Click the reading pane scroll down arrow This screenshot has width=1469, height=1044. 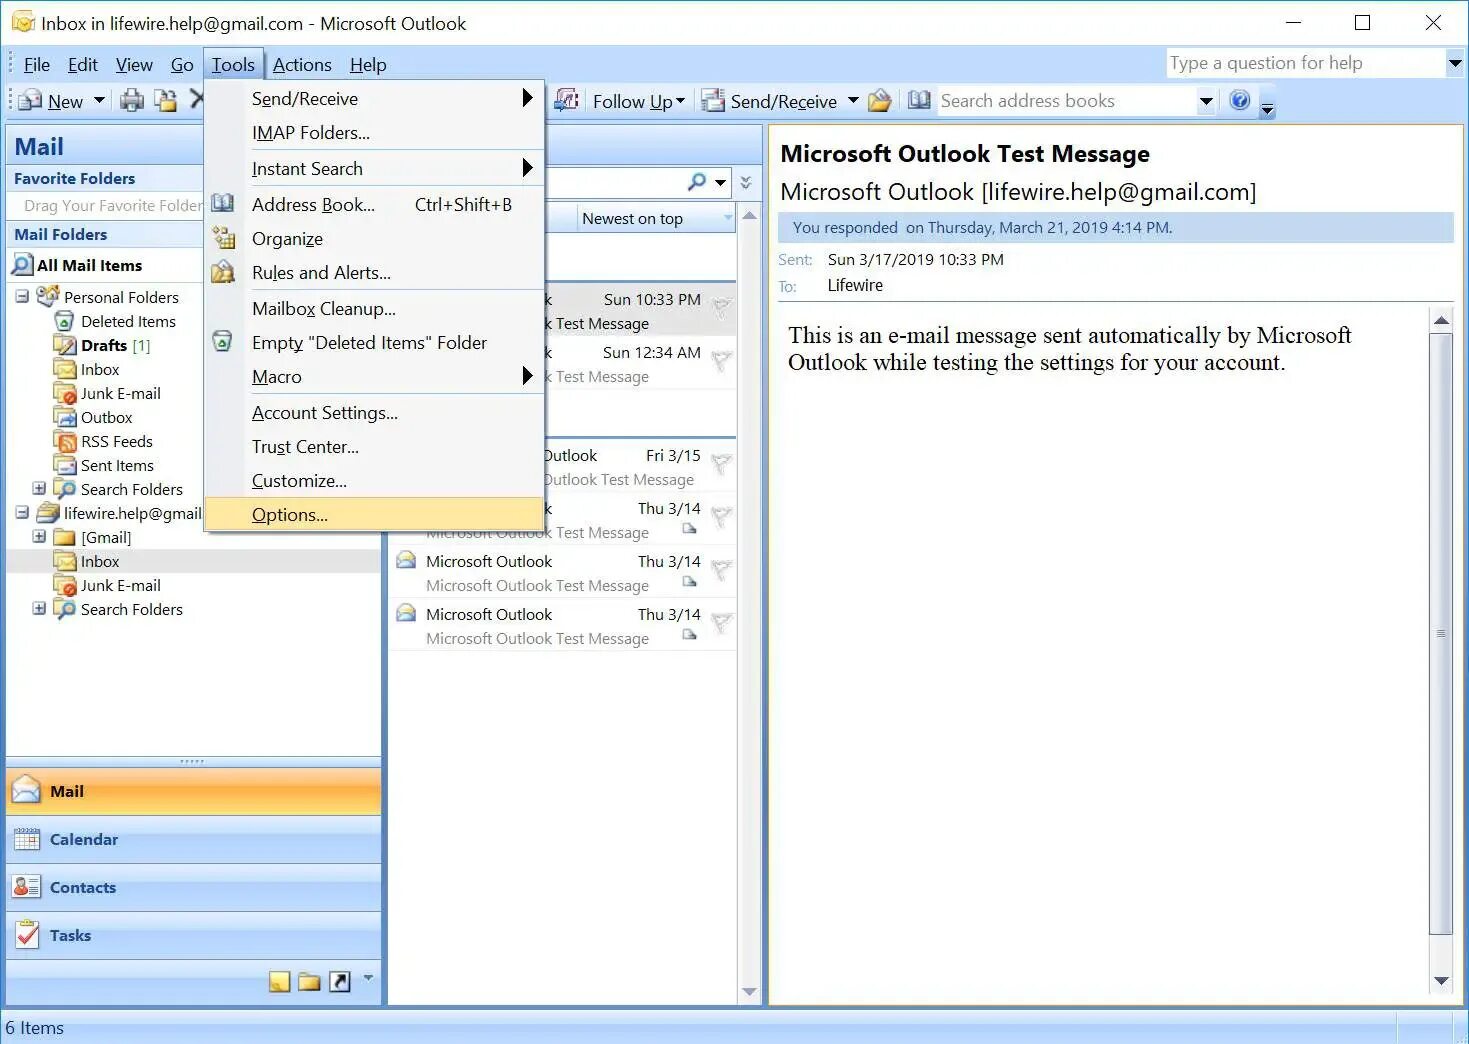tap(1441, 980)
